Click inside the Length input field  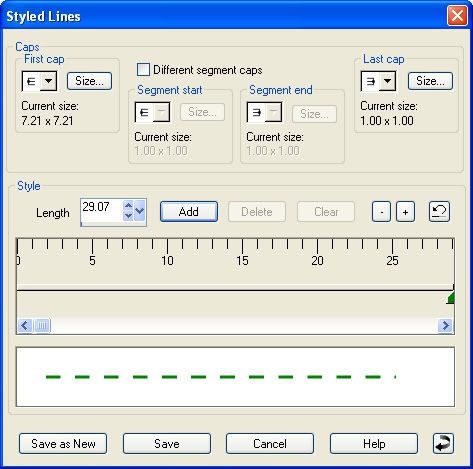coord(101,211)
